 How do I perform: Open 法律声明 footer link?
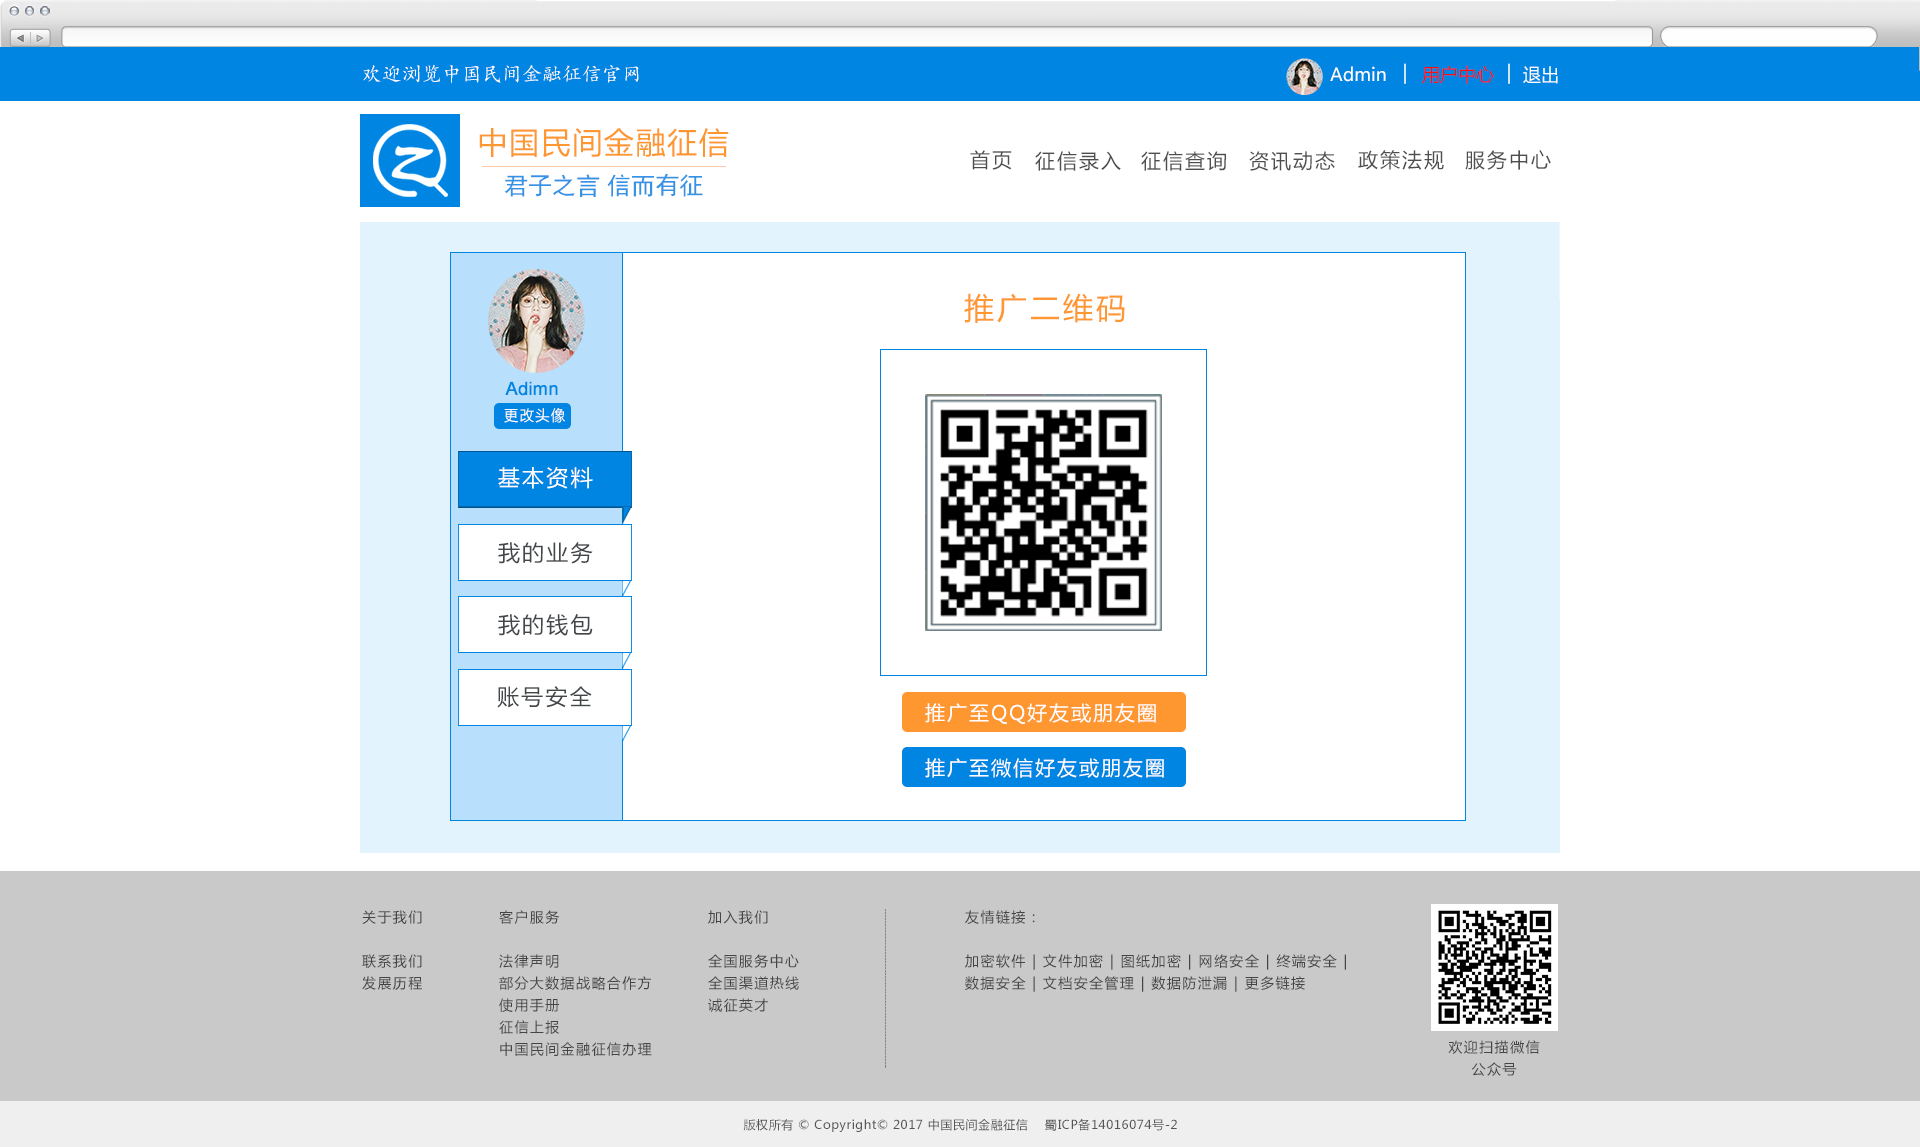(529, 961)
